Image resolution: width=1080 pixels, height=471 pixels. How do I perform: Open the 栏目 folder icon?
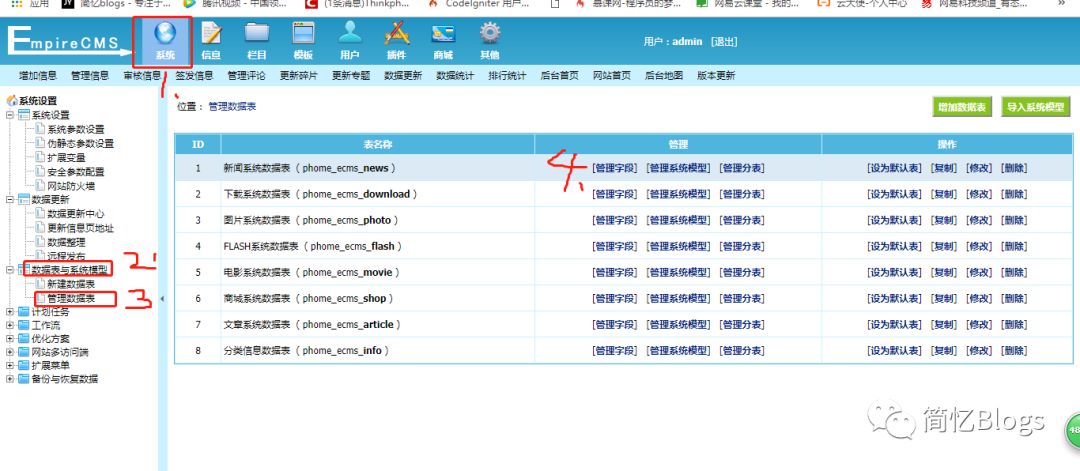click(x=257, y=38)
